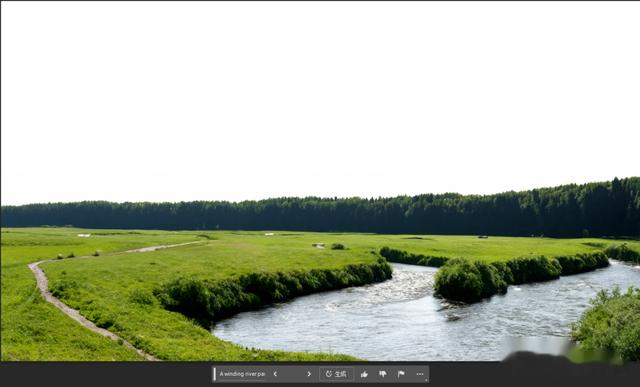Focus the 'A winding river' prompt field

click(242, 374)
